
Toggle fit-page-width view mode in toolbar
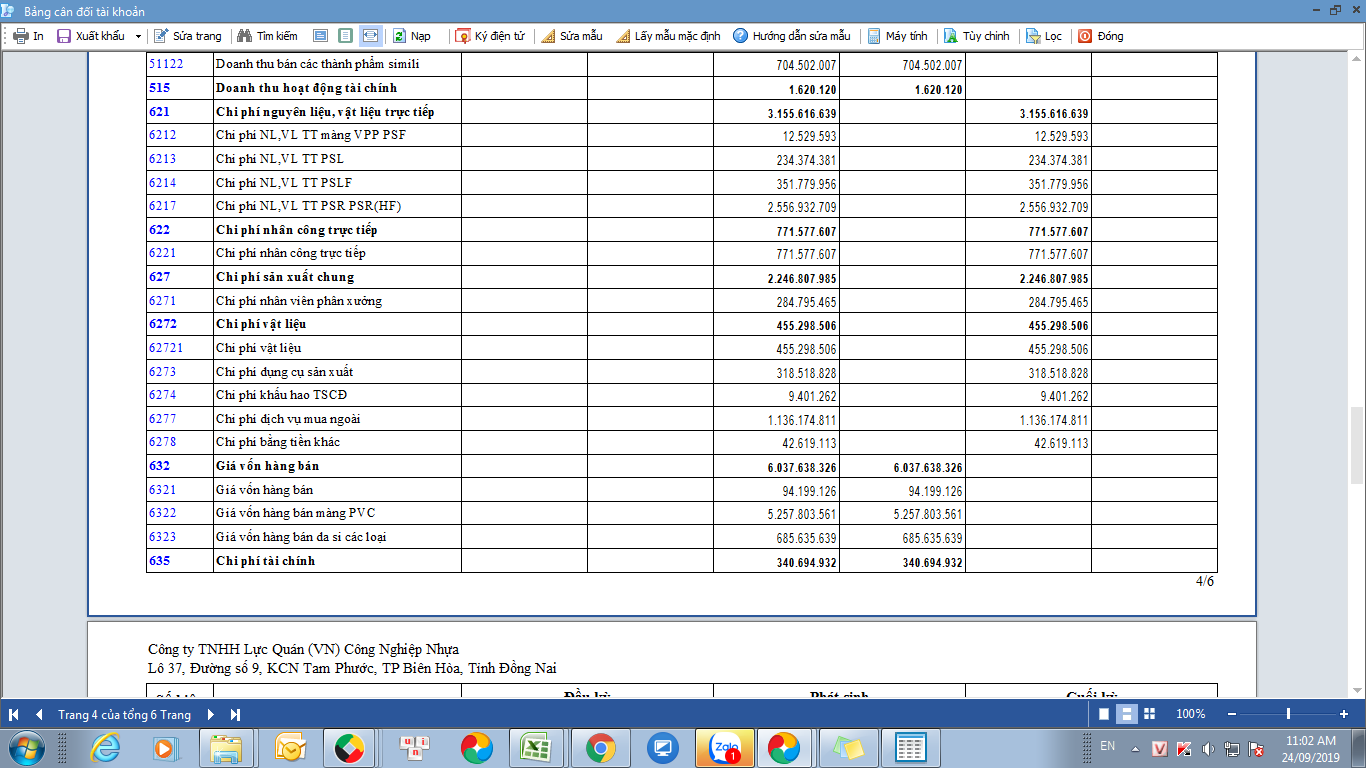click(x=370, y=36)
